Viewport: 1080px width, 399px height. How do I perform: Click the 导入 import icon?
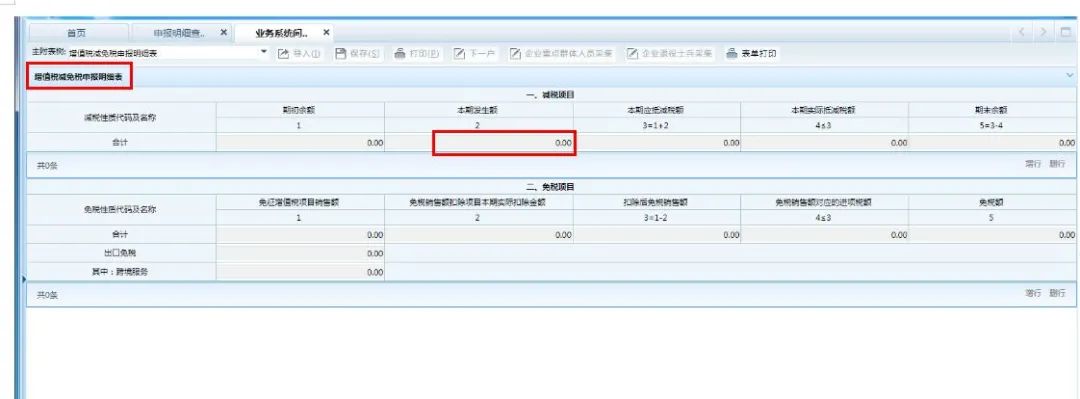(283, 53)
